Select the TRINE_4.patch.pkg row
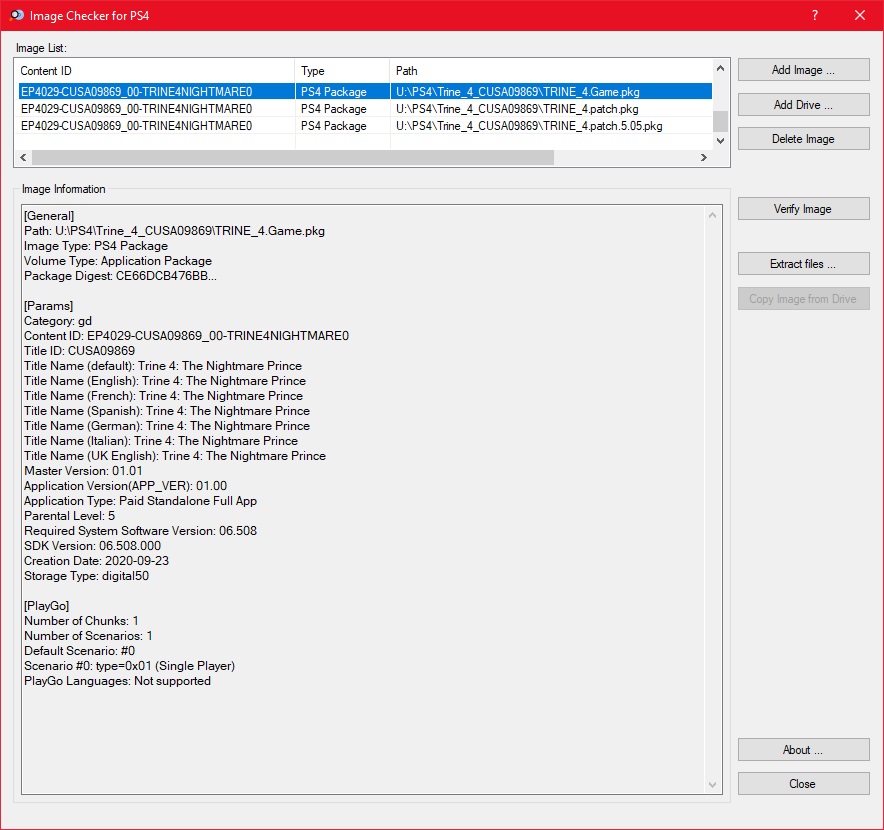884x830 pixels. click(365, 108)
